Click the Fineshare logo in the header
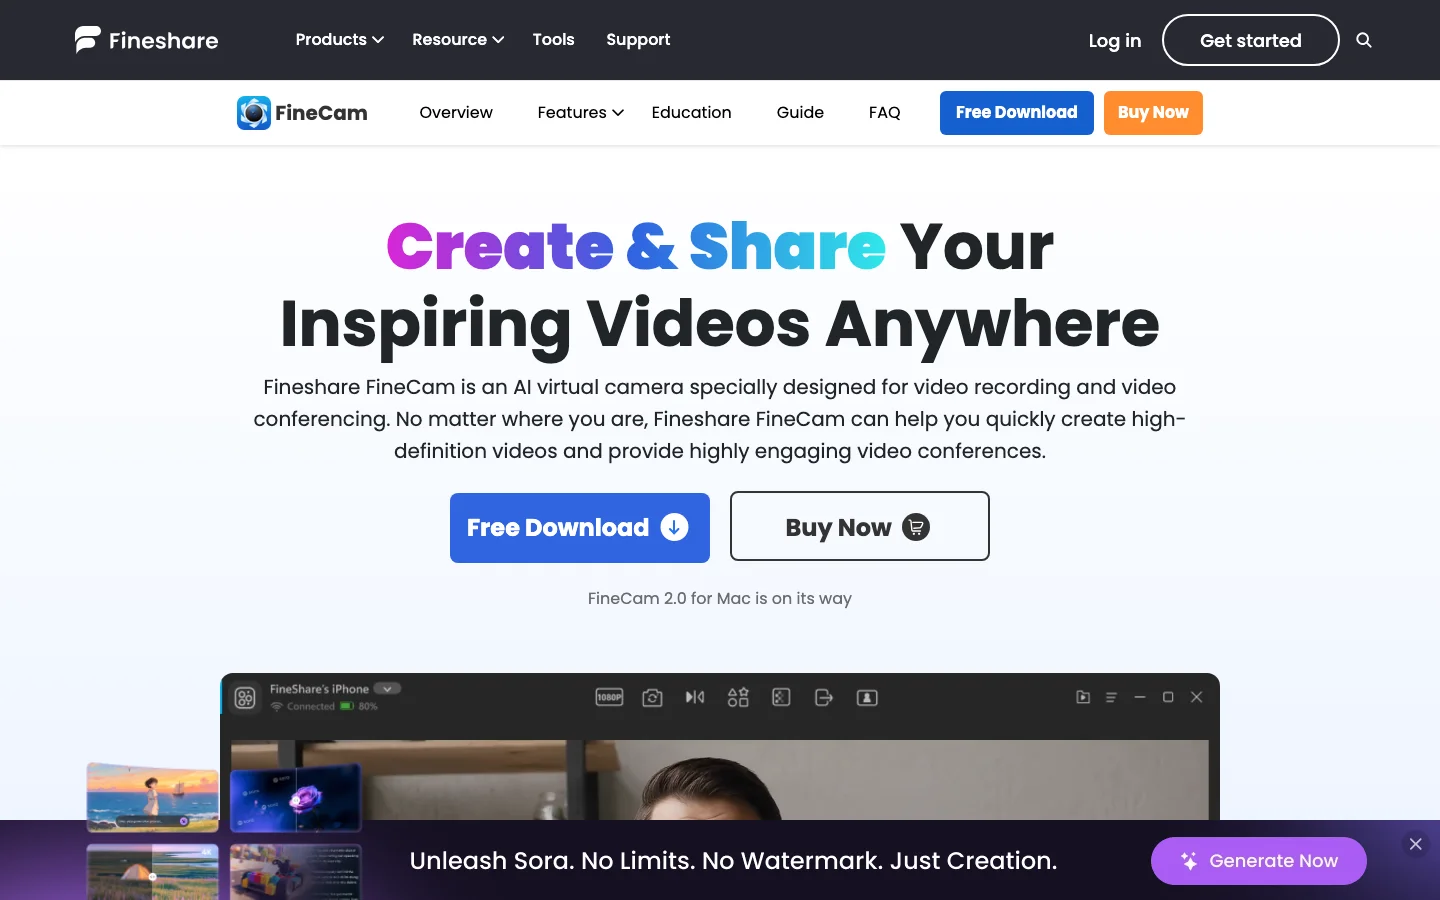Viewport: 1440px width, 900px height. (146, 40)
